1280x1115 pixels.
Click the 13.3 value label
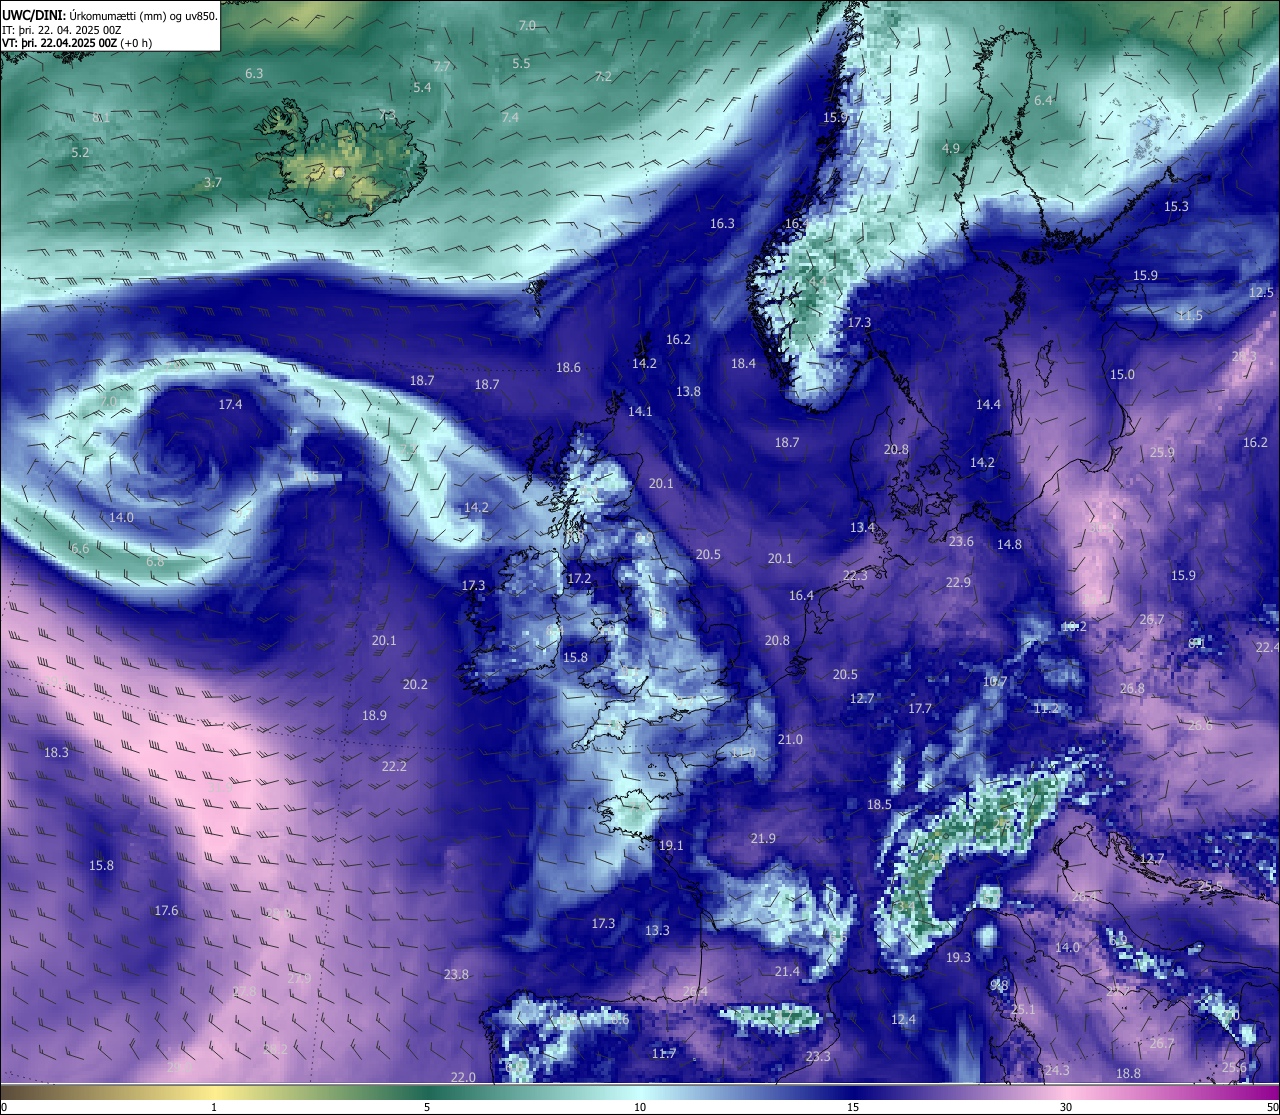(657, 931)
